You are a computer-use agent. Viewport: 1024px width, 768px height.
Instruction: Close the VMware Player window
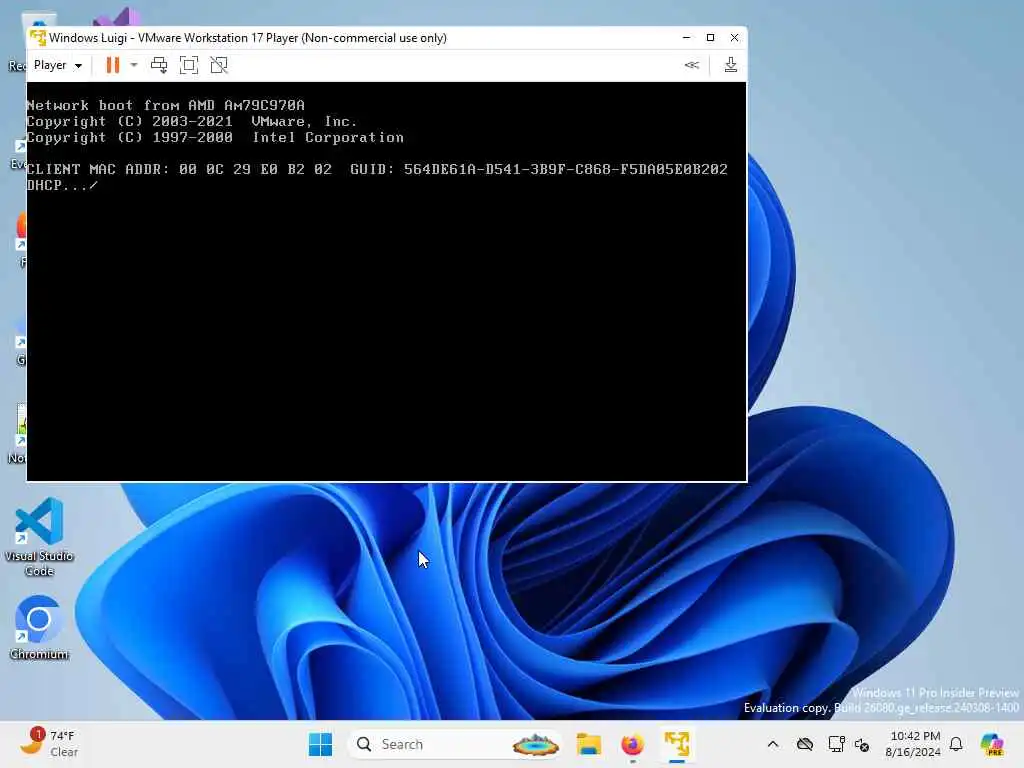point(735,38)
